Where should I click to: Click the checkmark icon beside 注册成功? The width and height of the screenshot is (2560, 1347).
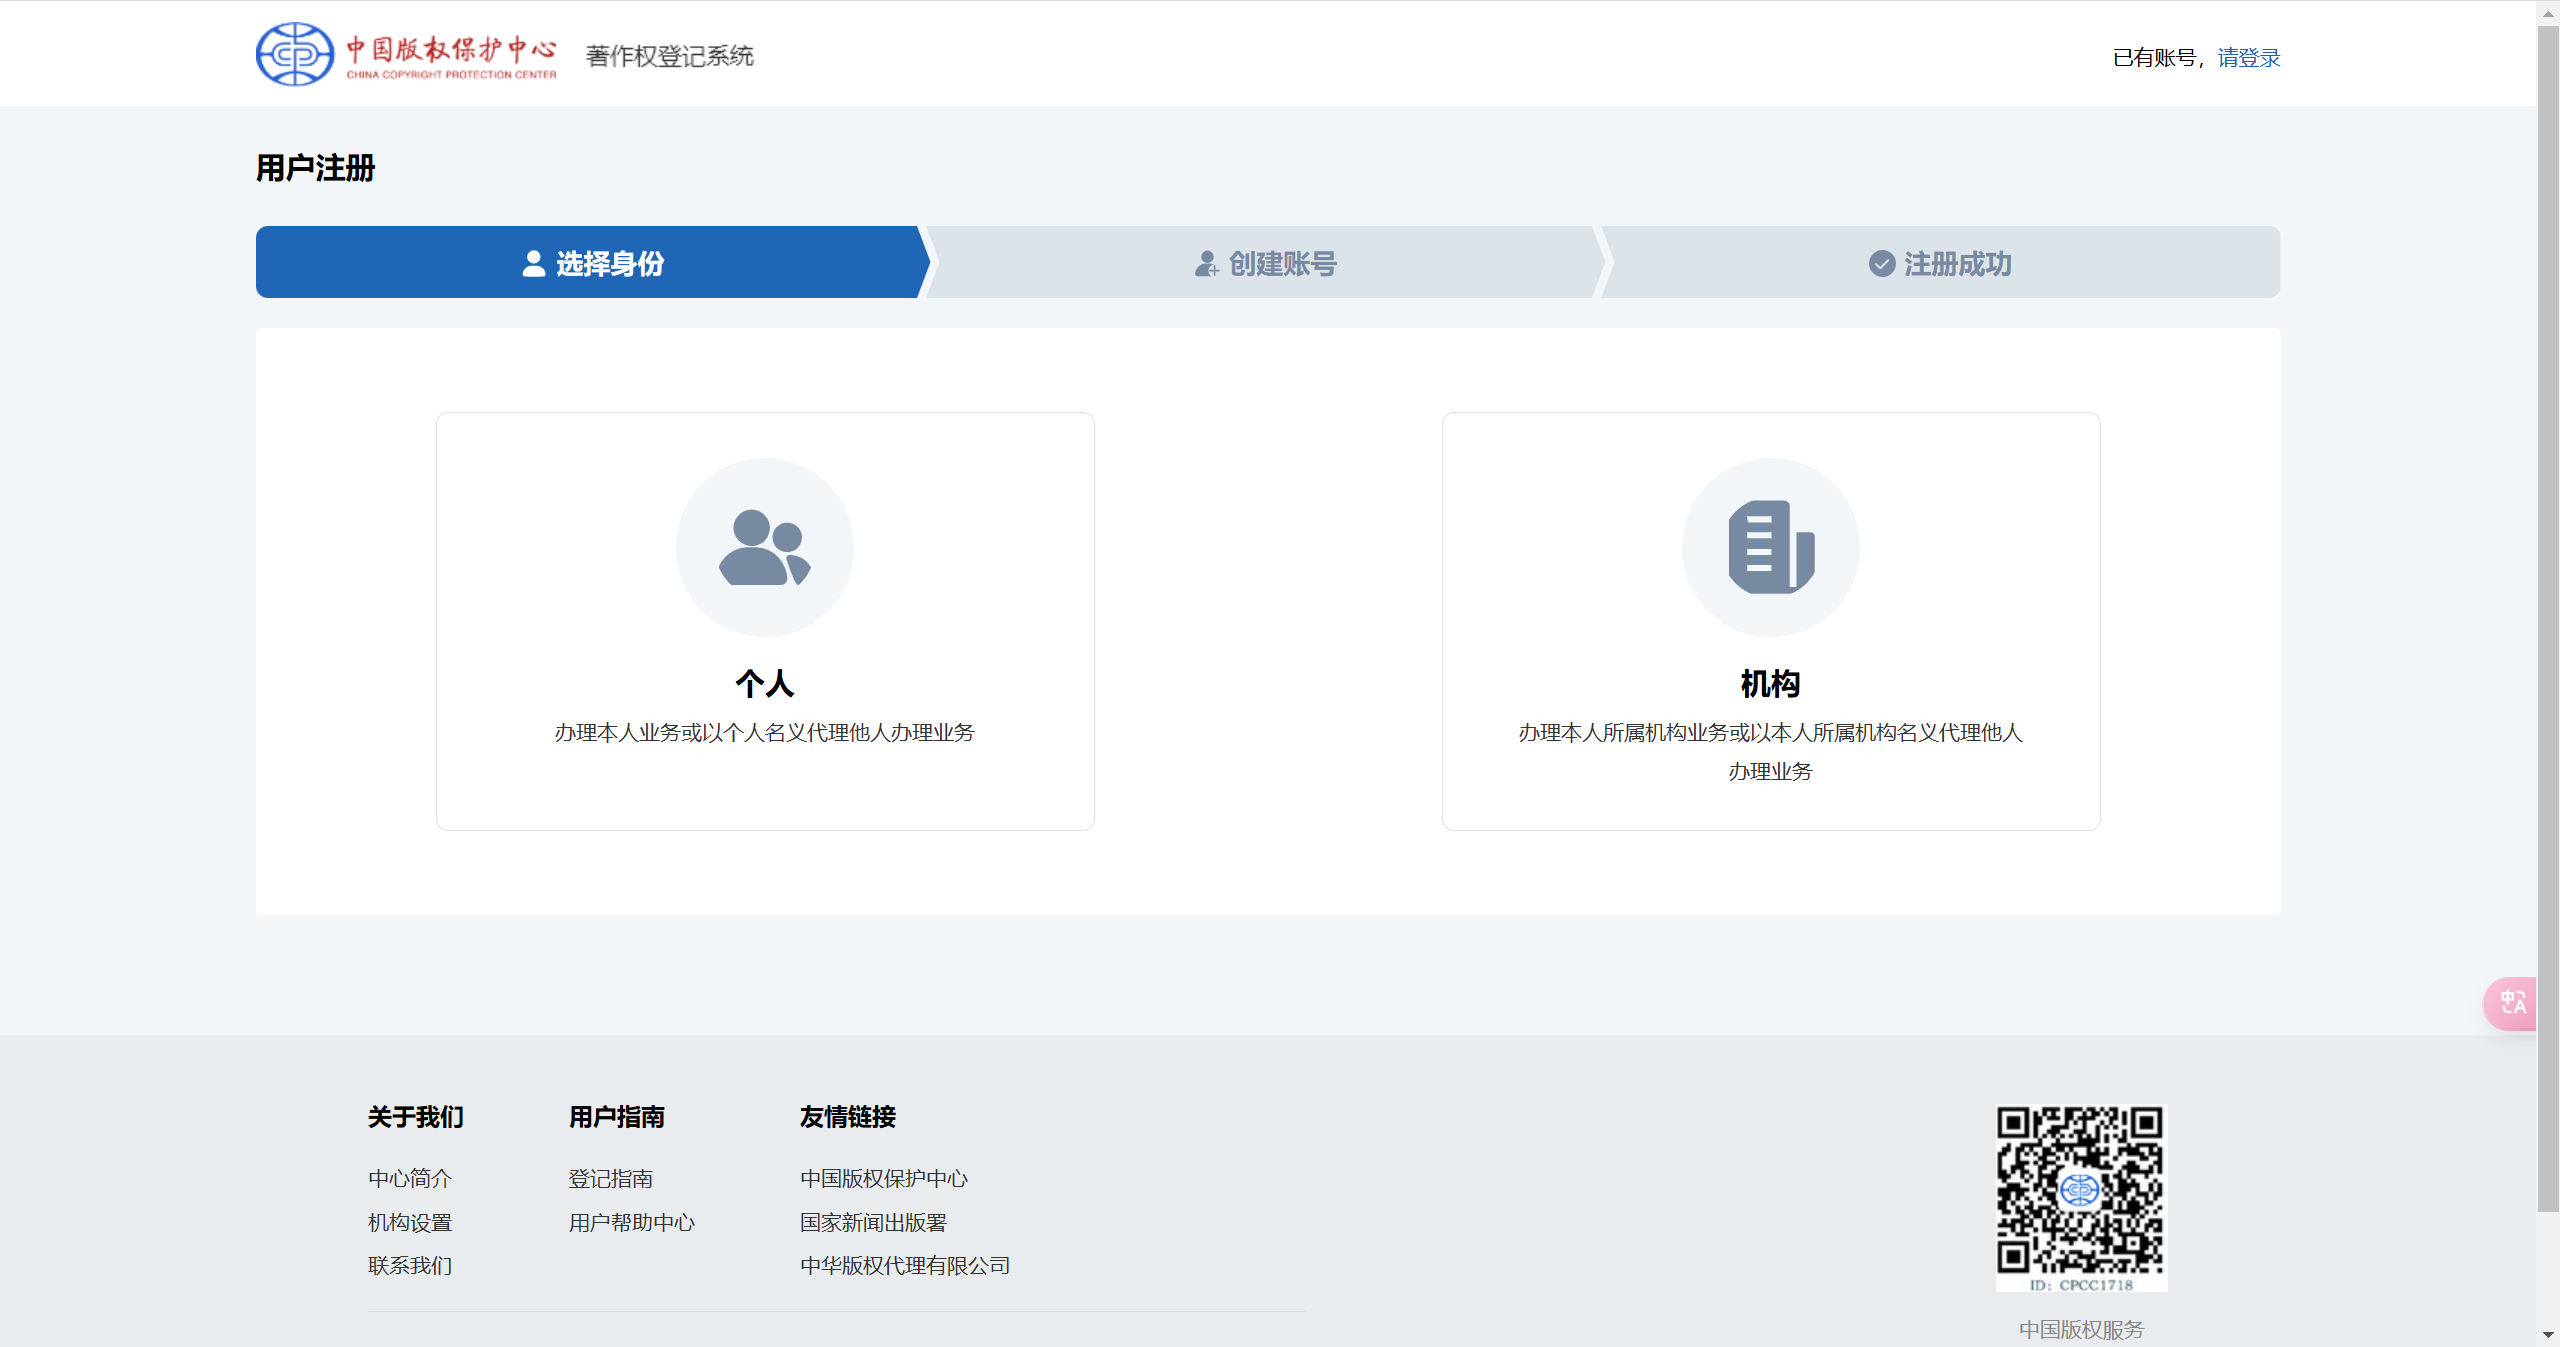point(1882,264)
